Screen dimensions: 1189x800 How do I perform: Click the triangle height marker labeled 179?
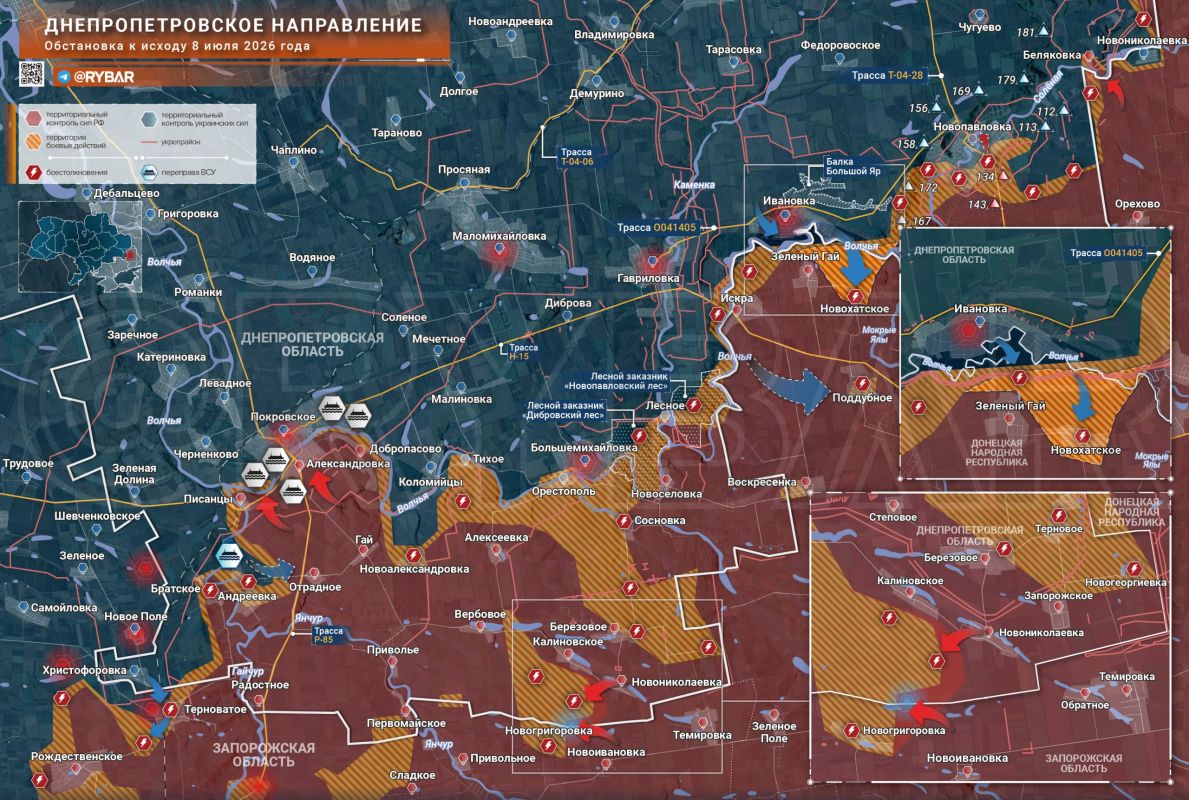pos(1024,80)
